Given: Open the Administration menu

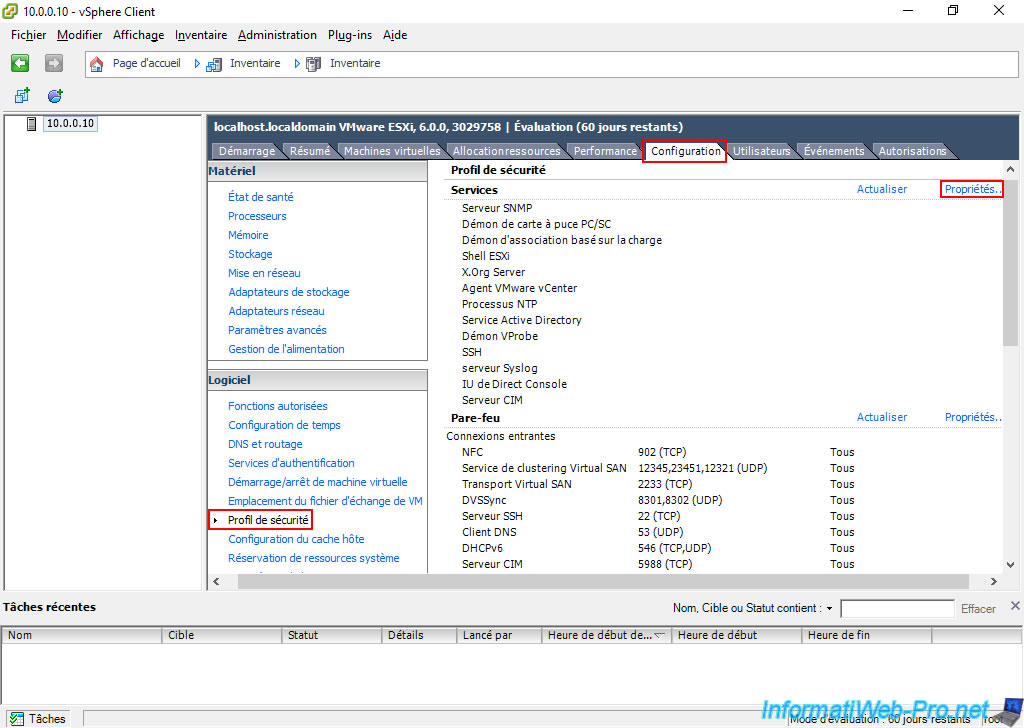Looking at the screenshot, I should (x=277, y=35).
